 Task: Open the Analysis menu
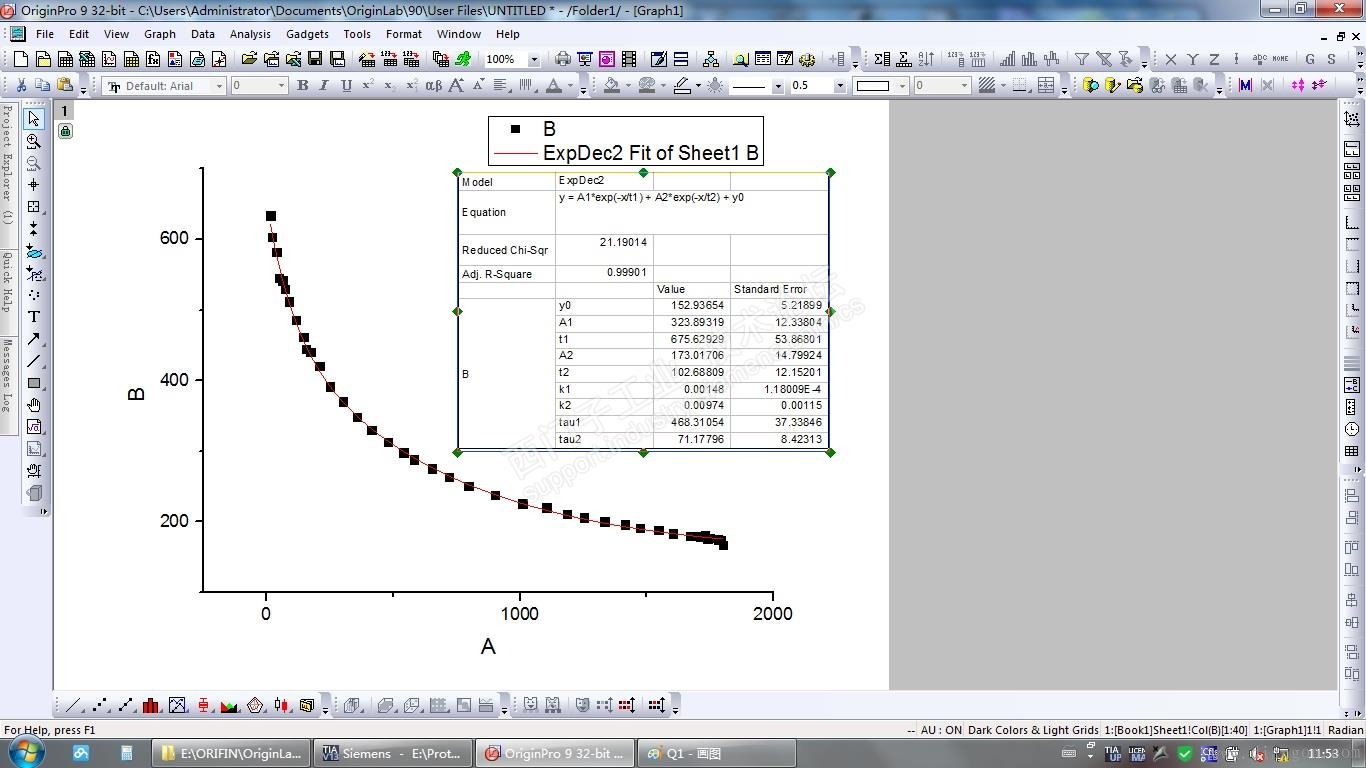point(250,34)
